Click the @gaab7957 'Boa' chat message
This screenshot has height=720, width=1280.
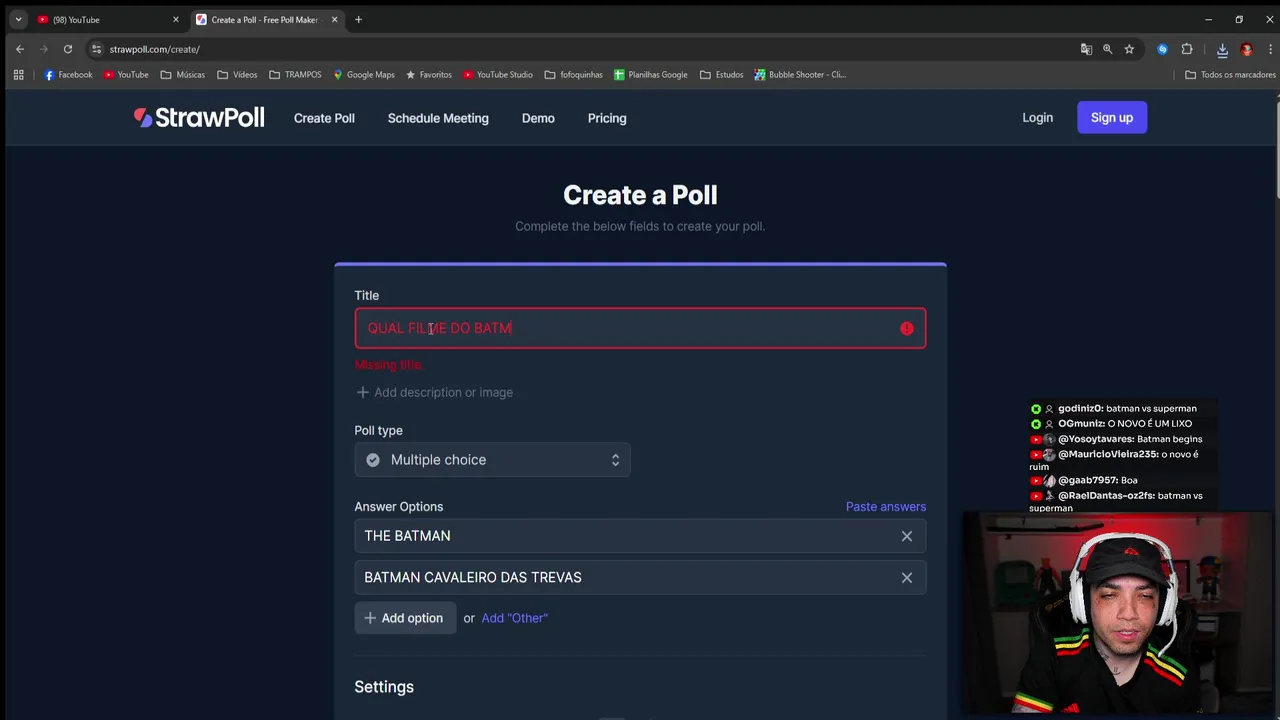coord(1084,480)
